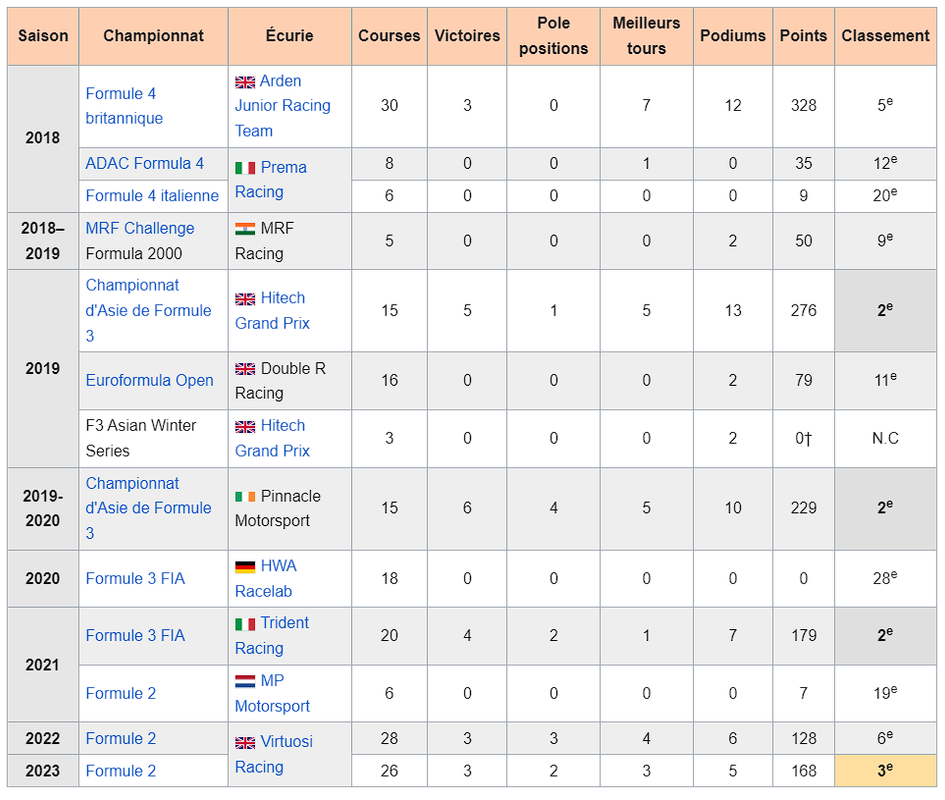Click the UK flag beside Virtuosi Racing
Image resolution: width=945 pixels, height=800 pixels.
pos(245,743)
